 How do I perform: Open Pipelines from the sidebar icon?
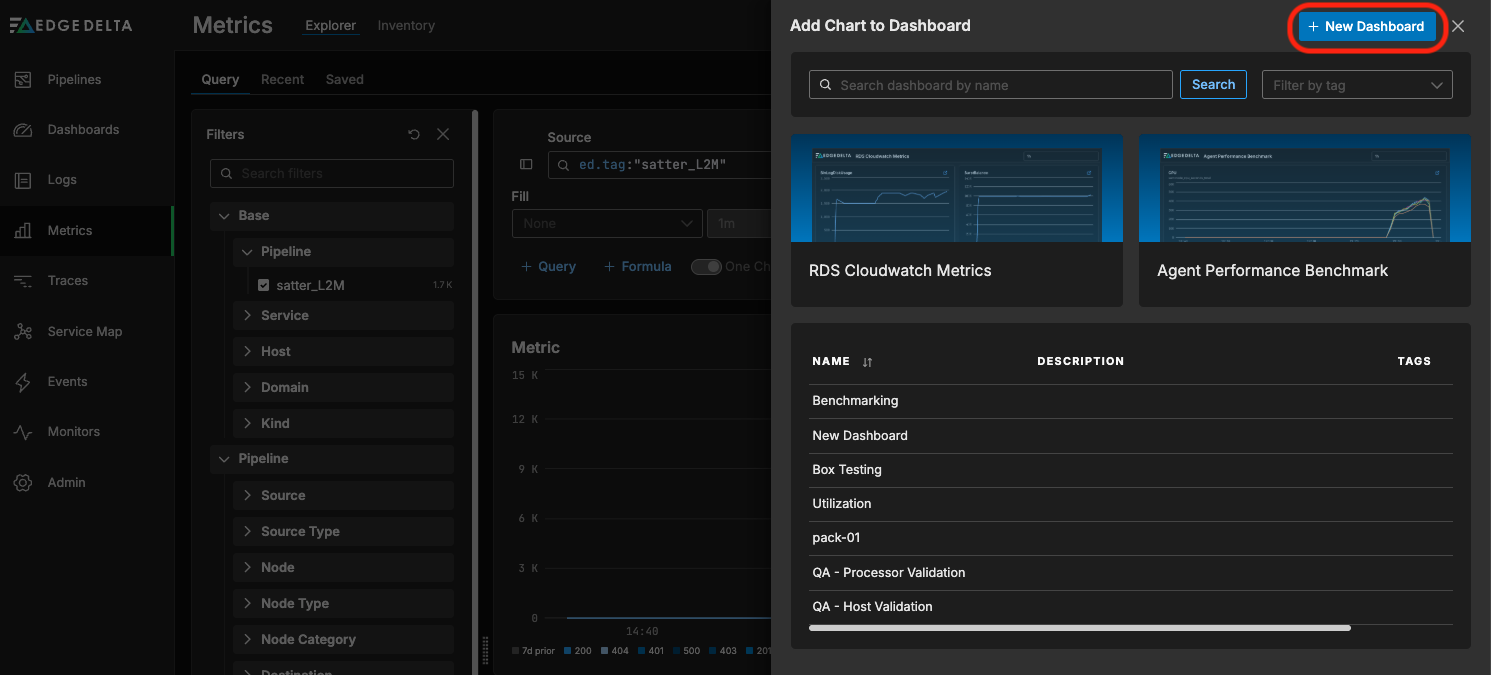tap(23, 80)
